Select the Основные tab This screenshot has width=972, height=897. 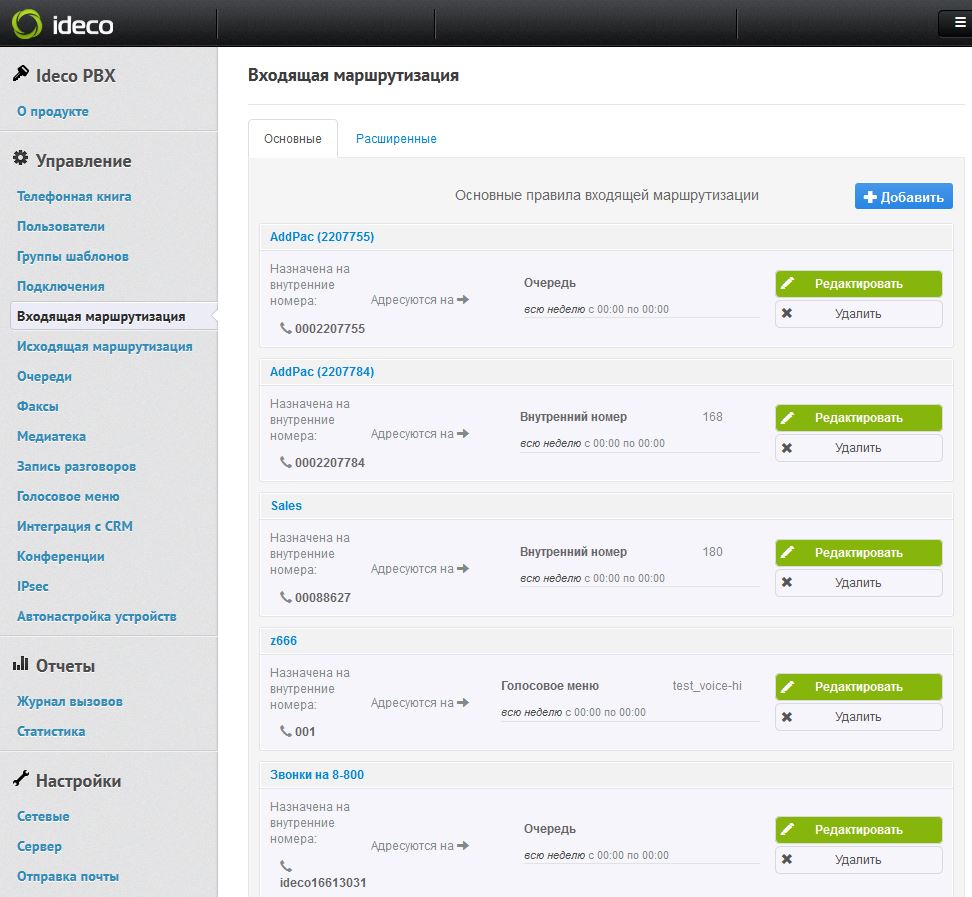(x=293, y=139)
